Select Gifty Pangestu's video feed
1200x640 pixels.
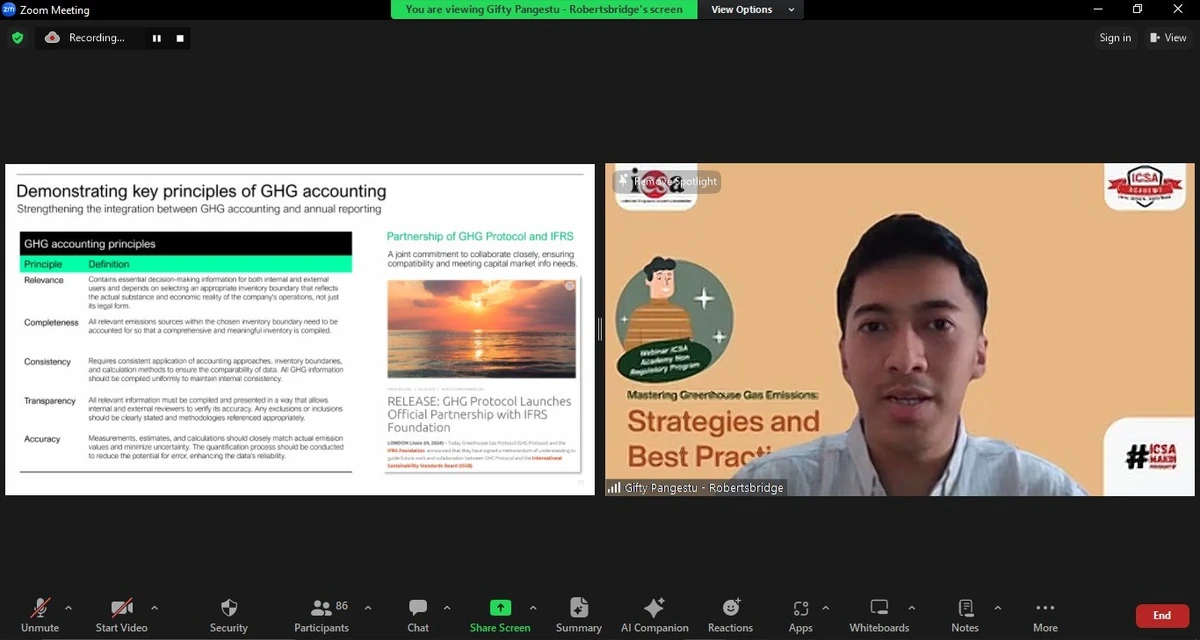pos(898,330)
